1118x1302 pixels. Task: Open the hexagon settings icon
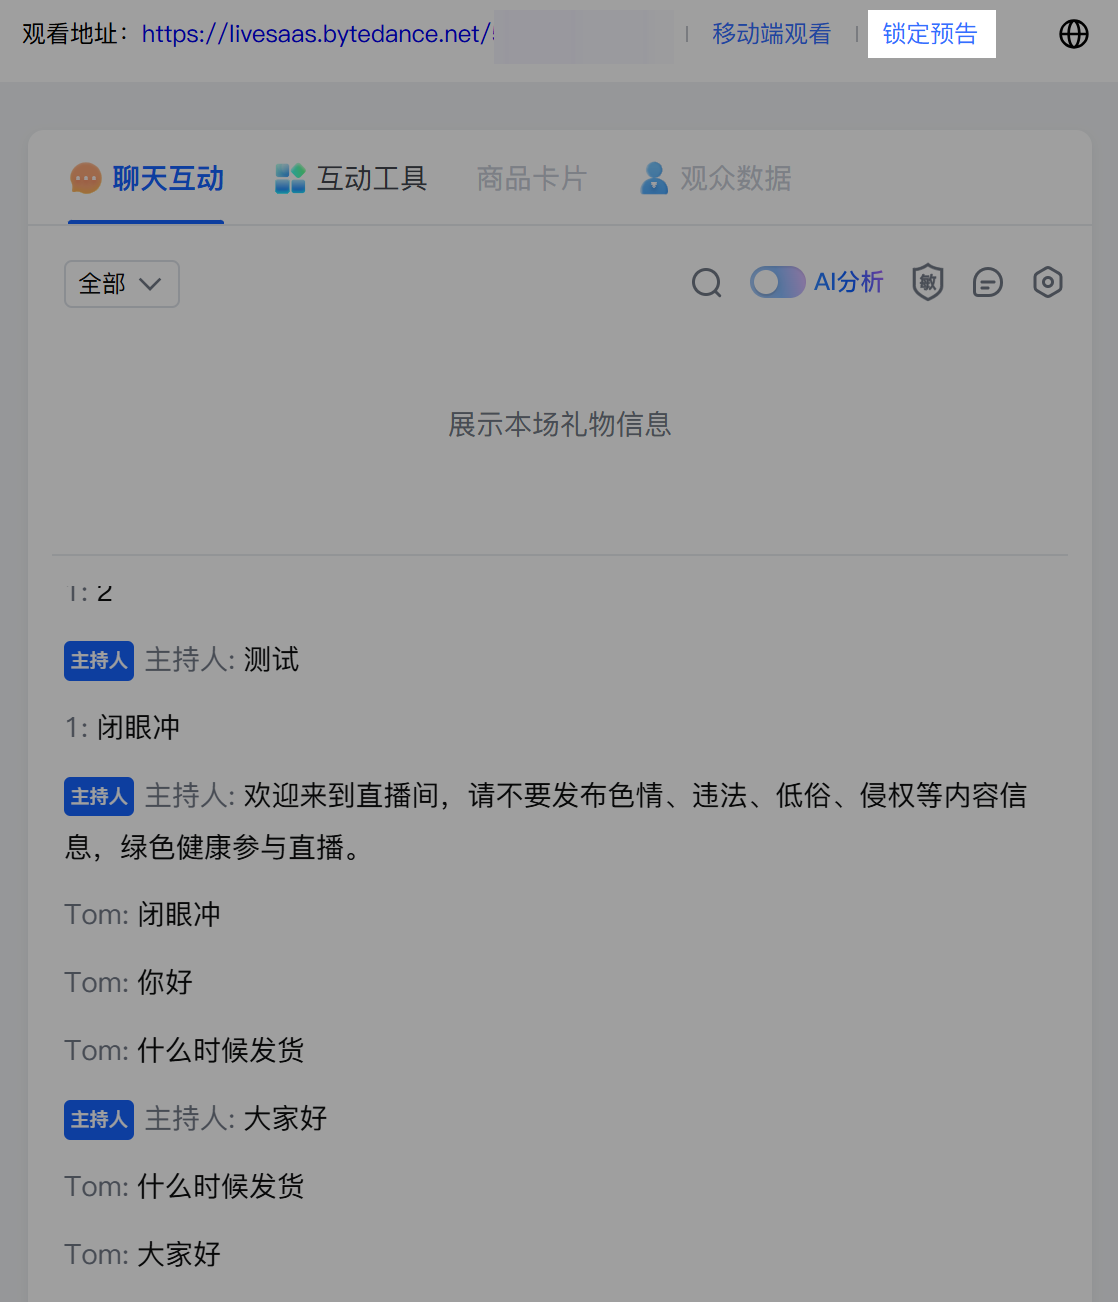click(1048, 283)
